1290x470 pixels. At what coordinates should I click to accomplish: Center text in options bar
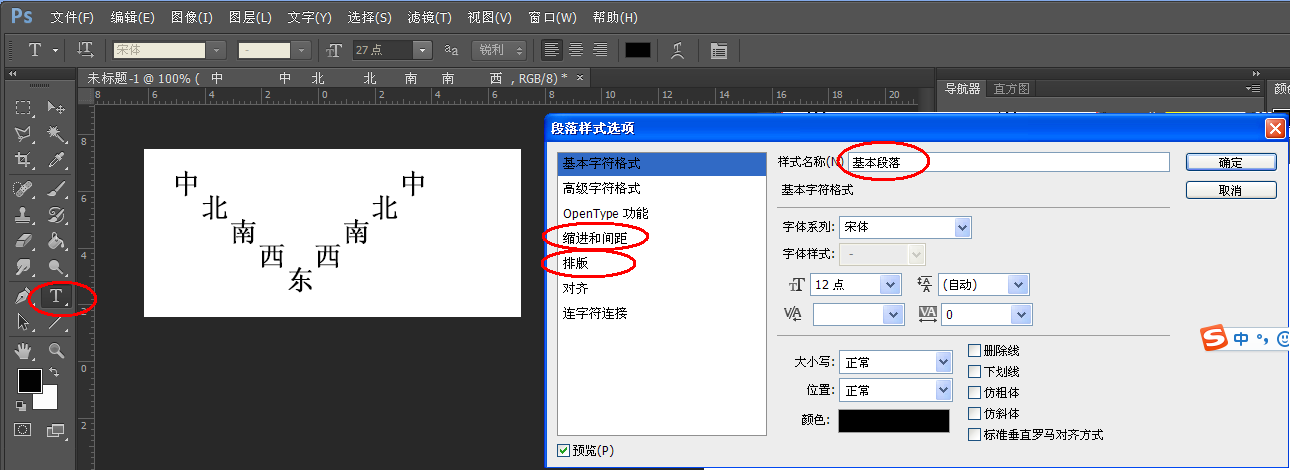click(x=576, y=50)
